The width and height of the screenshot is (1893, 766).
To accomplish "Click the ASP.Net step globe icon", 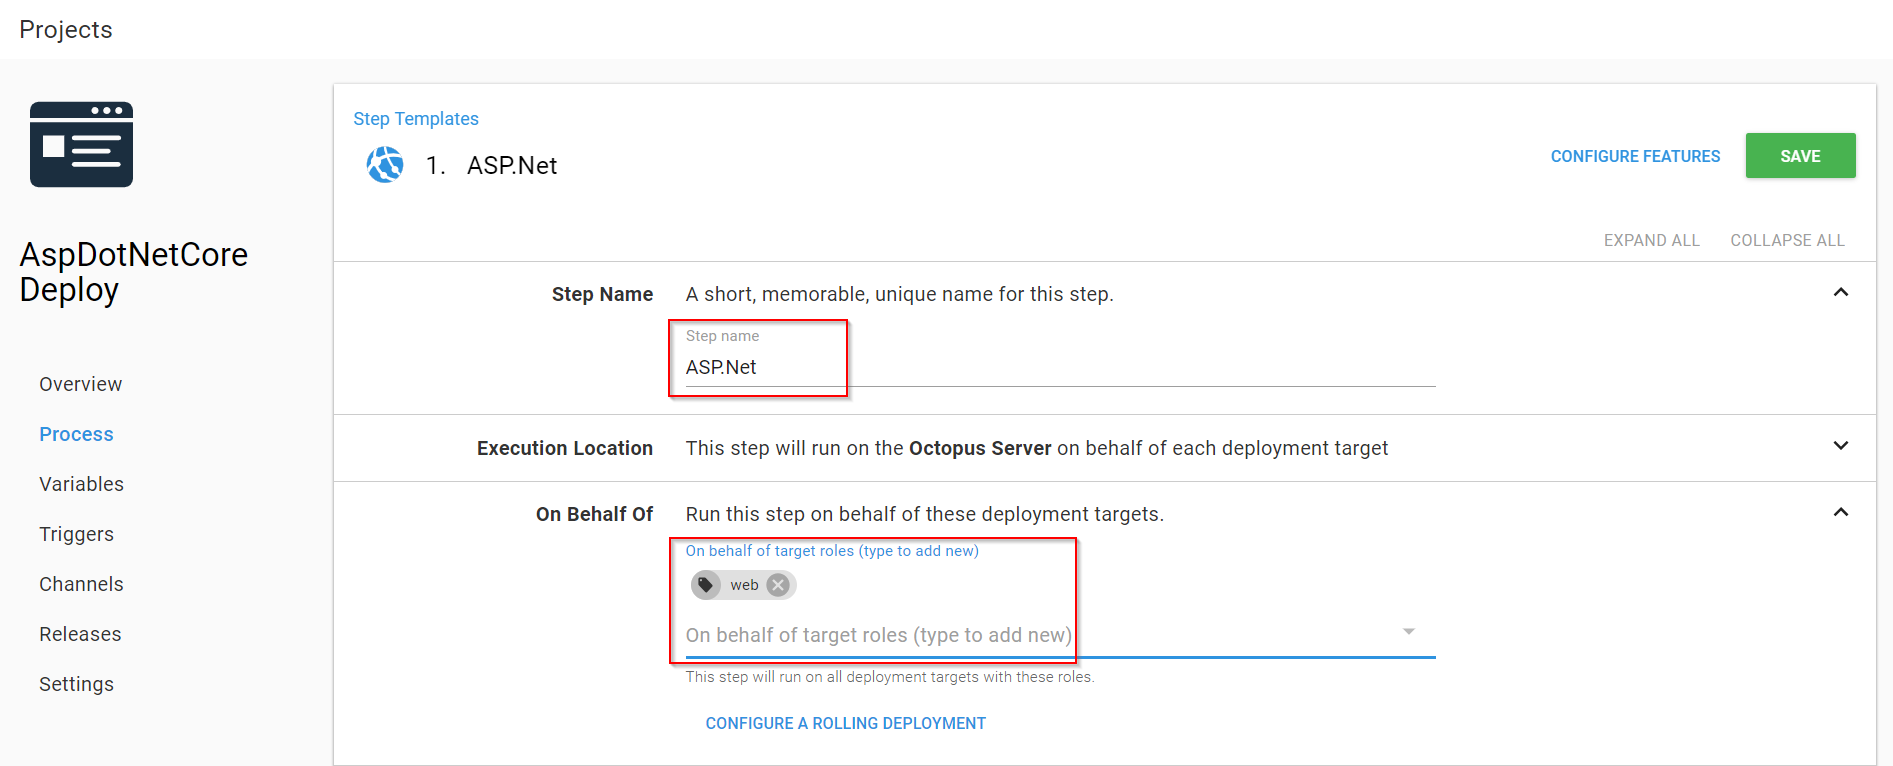I will pos(385,165).
